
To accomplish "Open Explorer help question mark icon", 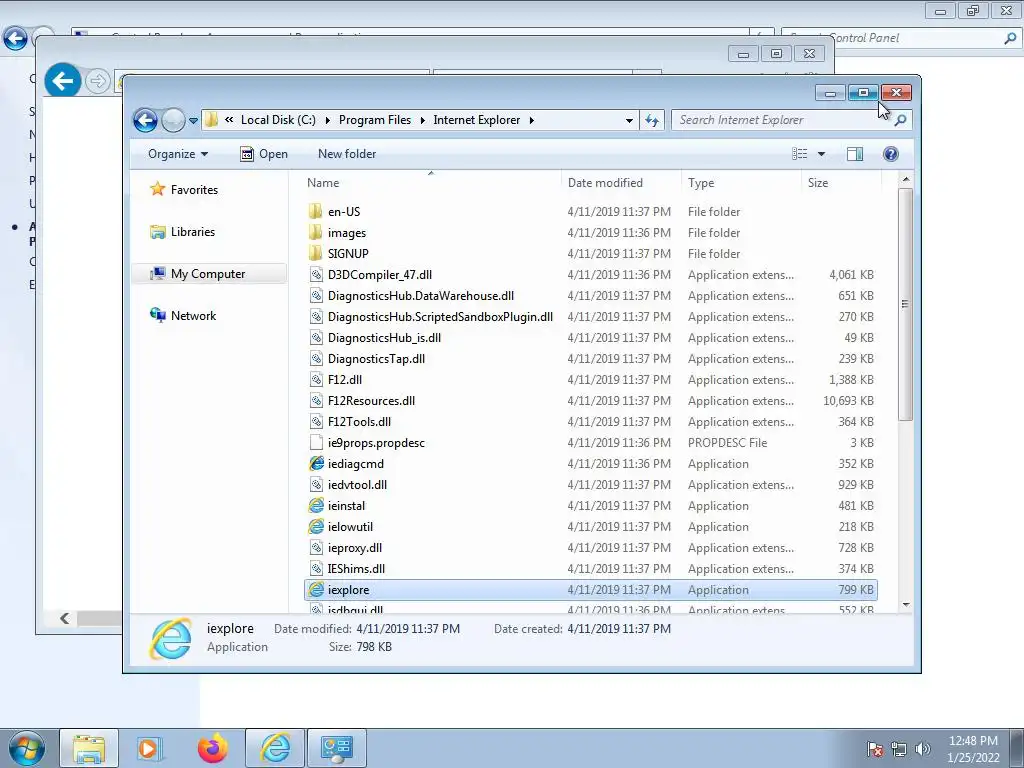I will tap(890, 154).
